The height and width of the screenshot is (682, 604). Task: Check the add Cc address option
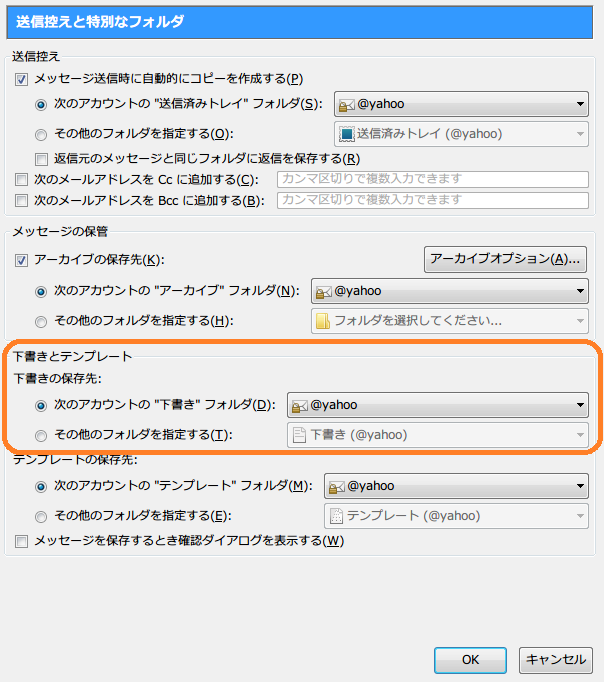(x=22, y=179)
